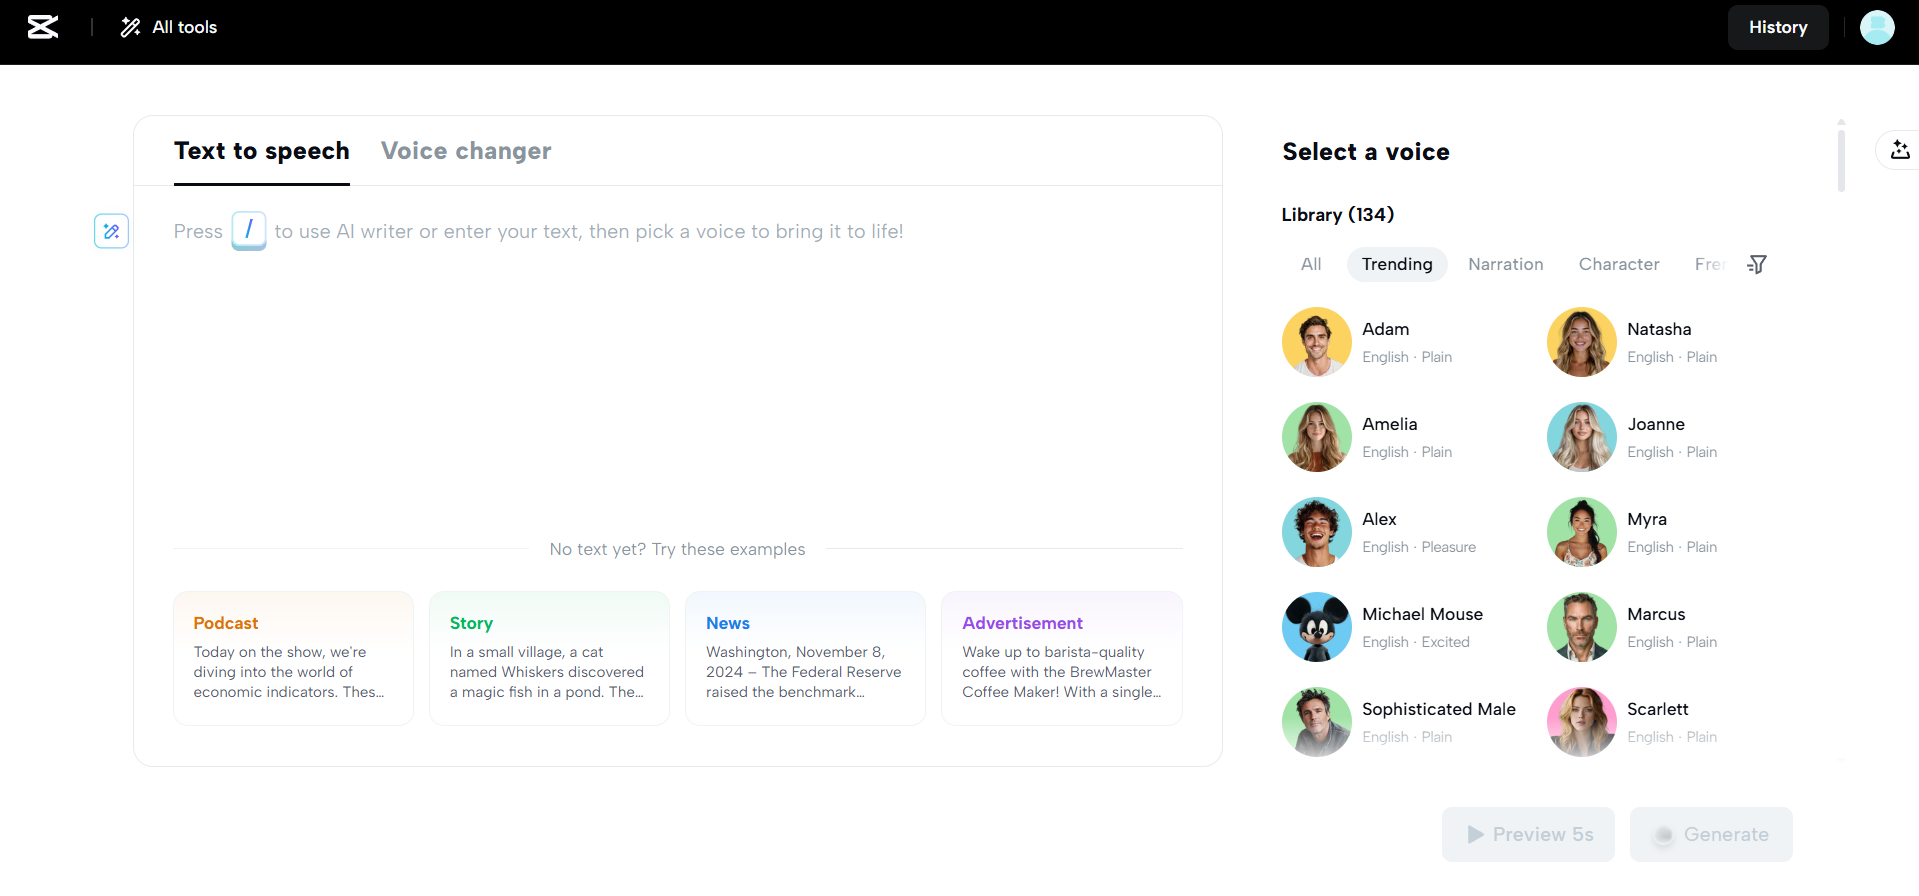
Task: Filter voices by Narration
Action: click(1505, 264)
